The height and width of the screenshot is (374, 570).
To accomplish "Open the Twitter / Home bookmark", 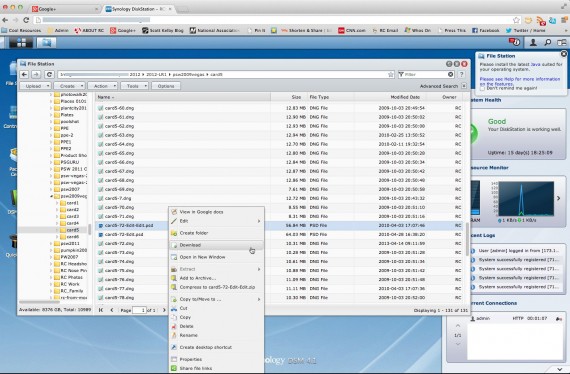I will pyautogui.click(x=526, y=31).
